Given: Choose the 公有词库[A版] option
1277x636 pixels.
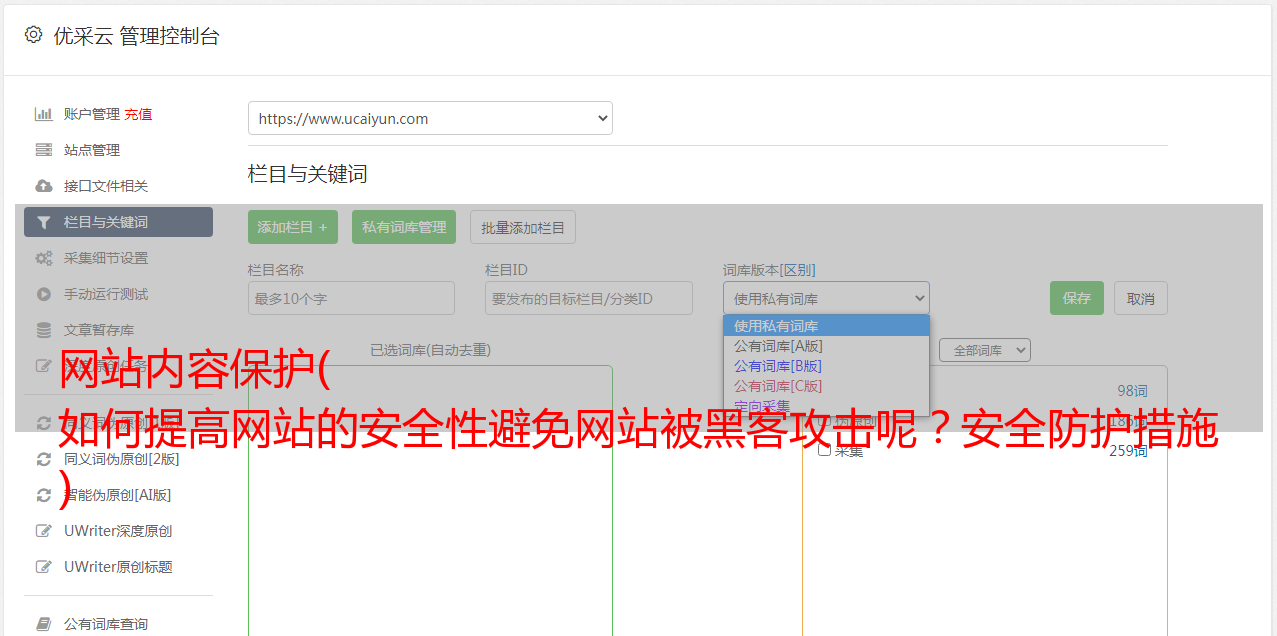Looking at the screenshot, I should tap(826, 346).
